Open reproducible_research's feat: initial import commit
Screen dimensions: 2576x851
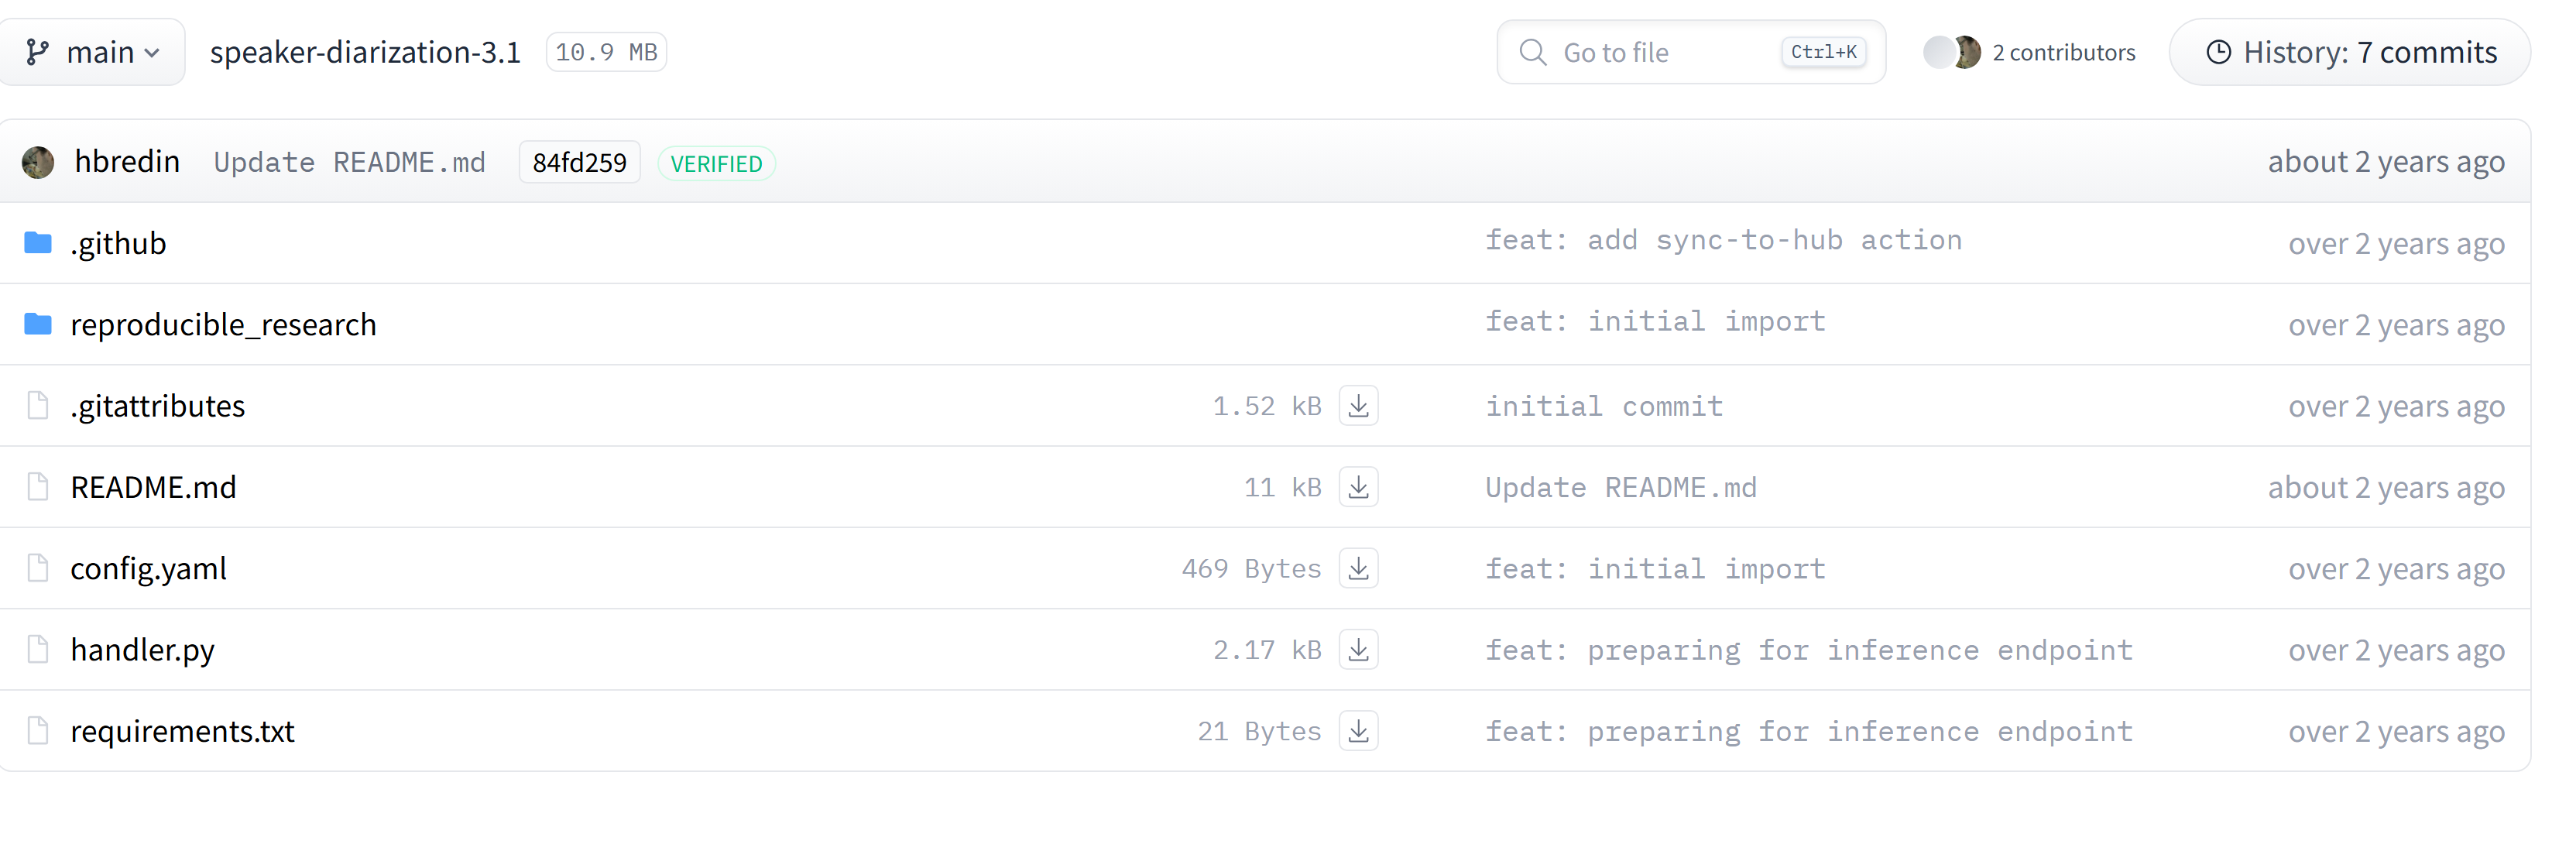(1655, 321)
